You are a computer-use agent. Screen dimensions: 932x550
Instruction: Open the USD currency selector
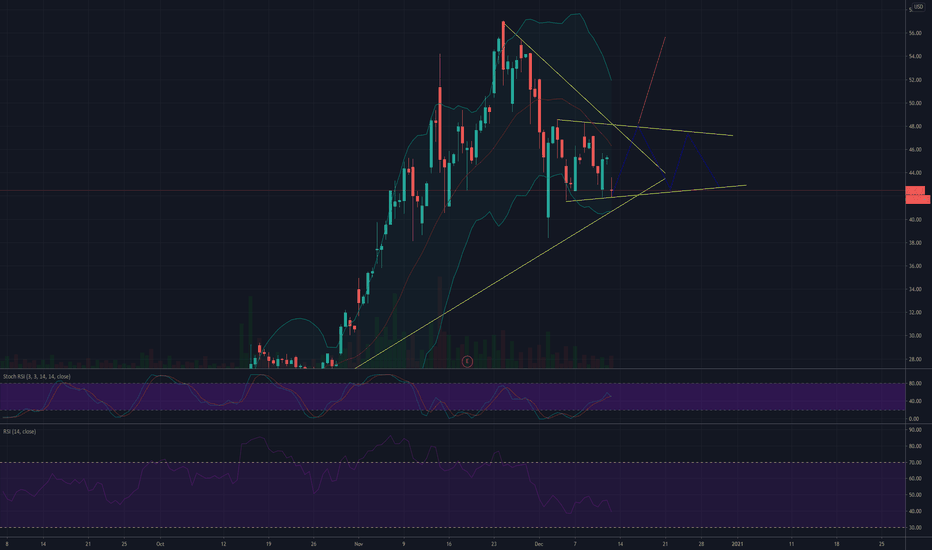(918, 7)
